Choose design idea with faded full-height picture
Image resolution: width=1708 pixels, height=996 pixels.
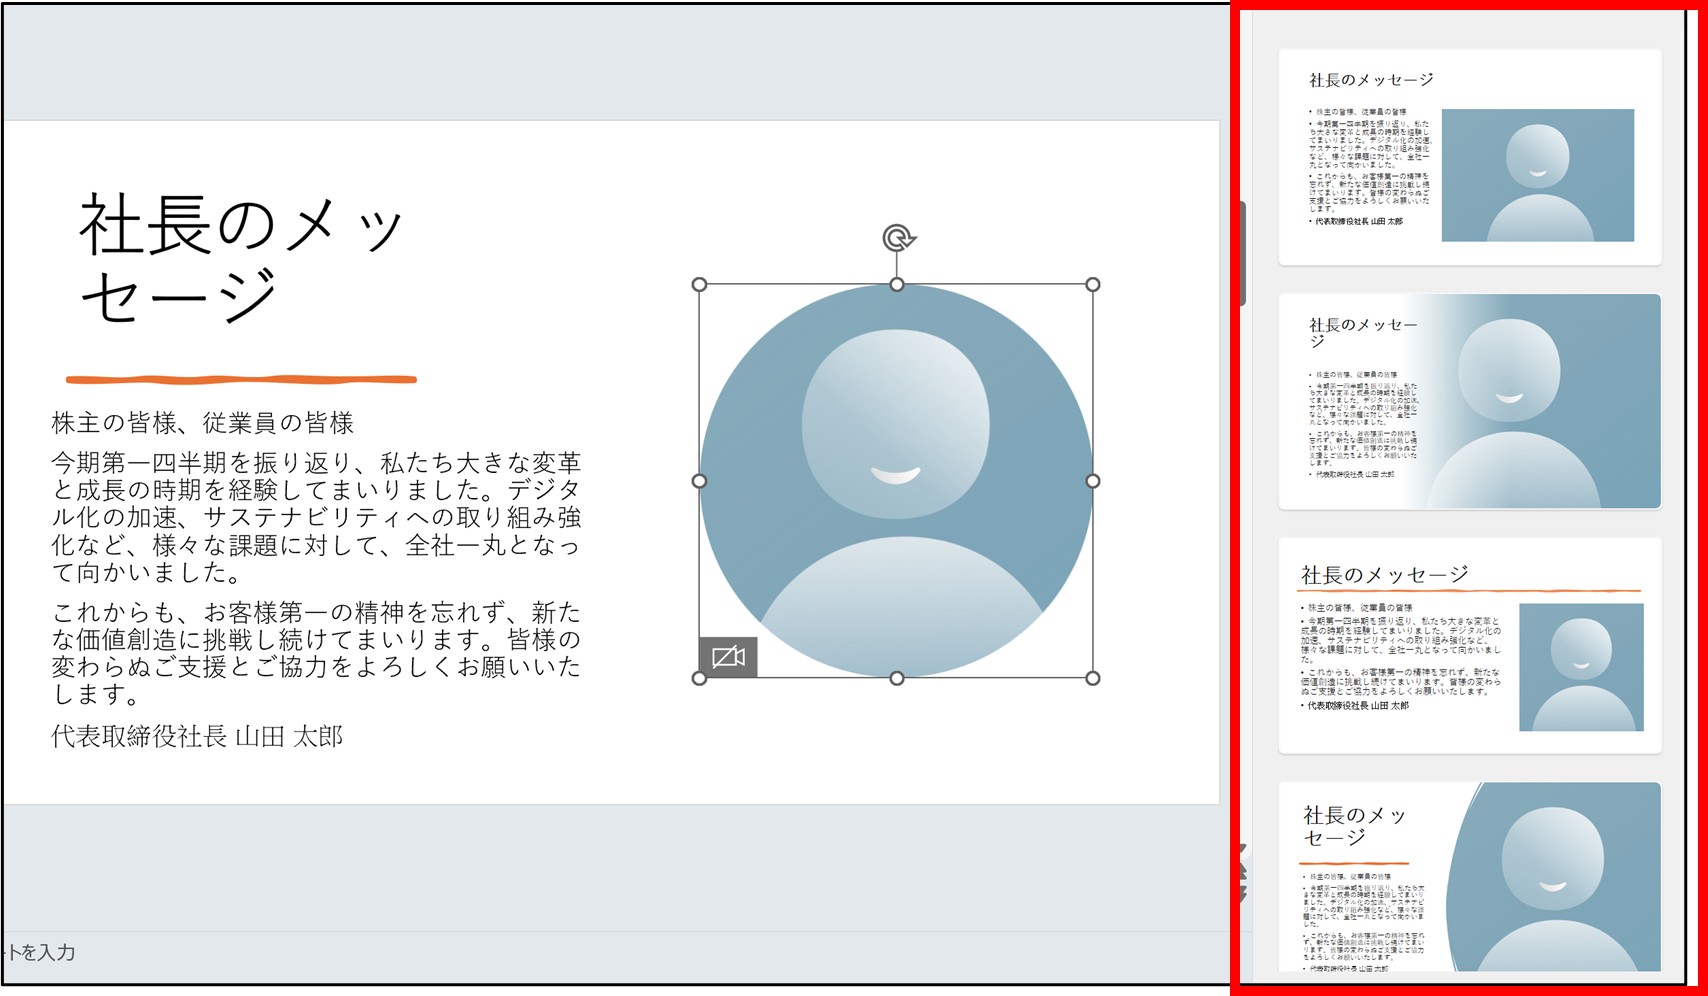pos(1469,401)
